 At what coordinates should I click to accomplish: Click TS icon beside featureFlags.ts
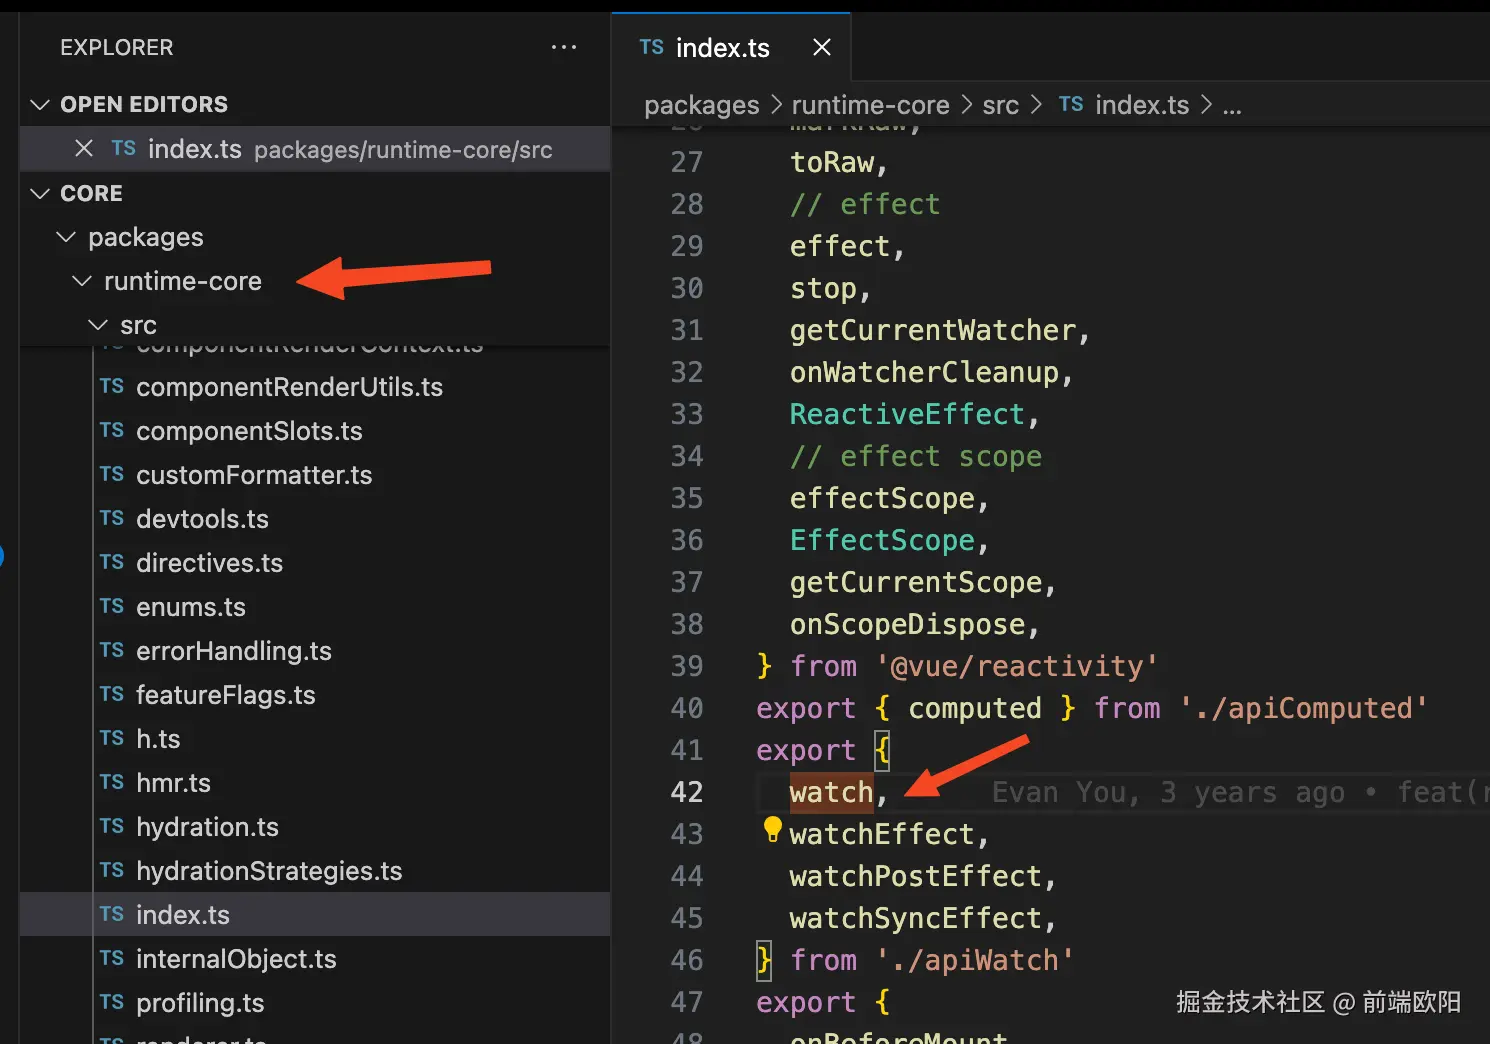[112, 694]
